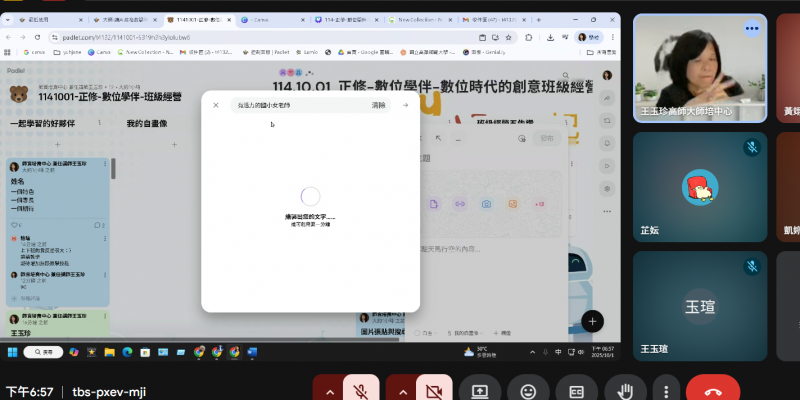The width and height of the screenshot is (800, 400).
Task: Open the 白色 post color dropdown
Action: (425, 333)
